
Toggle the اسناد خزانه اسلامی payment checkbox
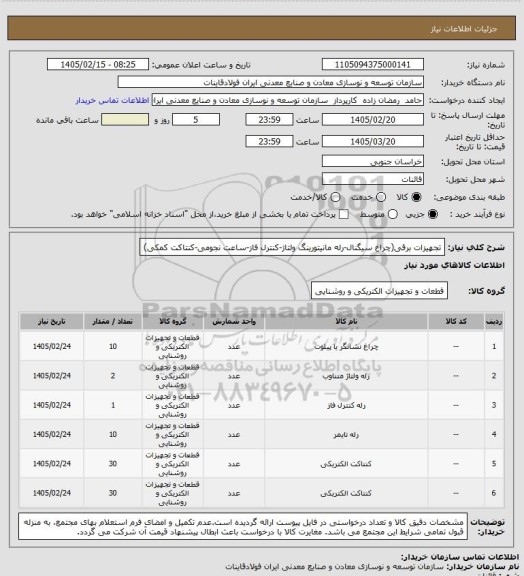tap(344, 214)
